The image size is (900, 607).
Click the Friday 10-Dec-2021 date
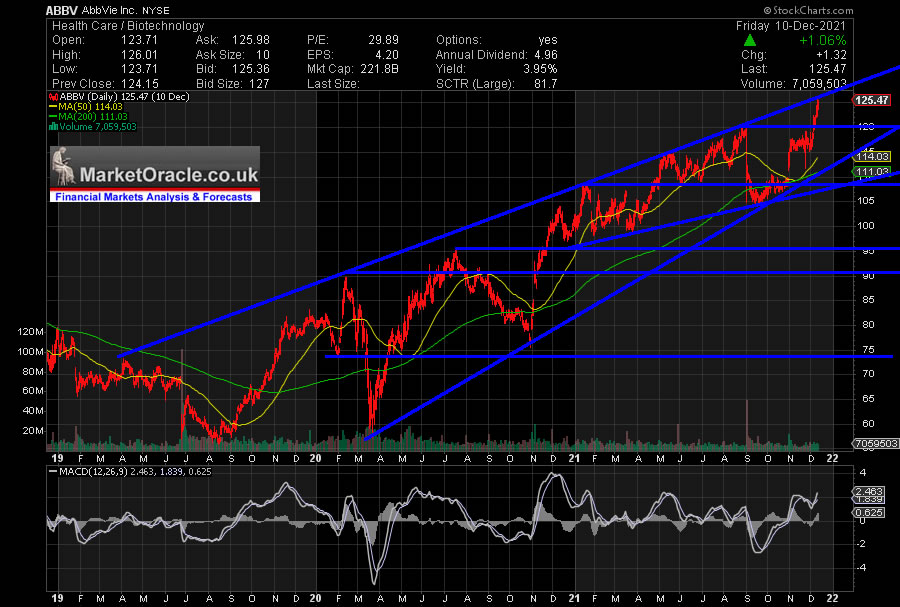791,26
